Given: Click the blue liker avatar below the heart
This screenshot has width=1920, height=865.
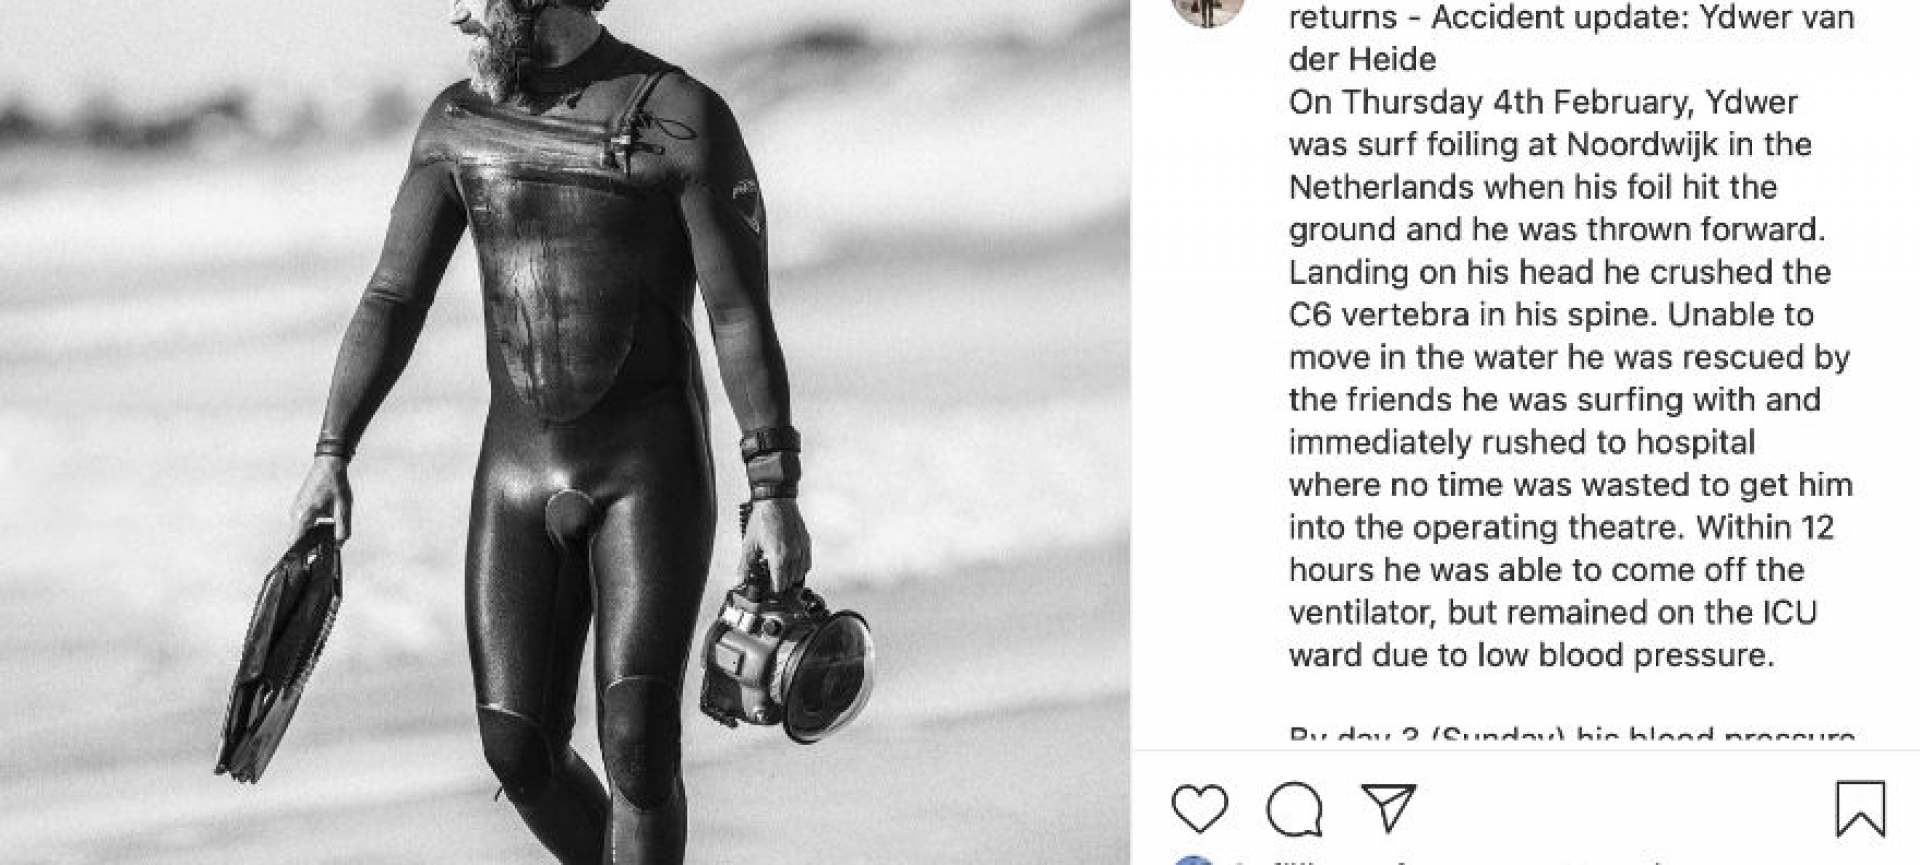Looking at the screenshot, I should [1192, 860].
